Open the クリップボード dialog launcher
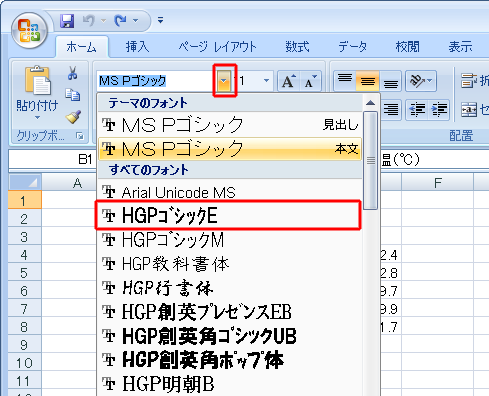This screenshot has width=489, height=396. (80, 136)
